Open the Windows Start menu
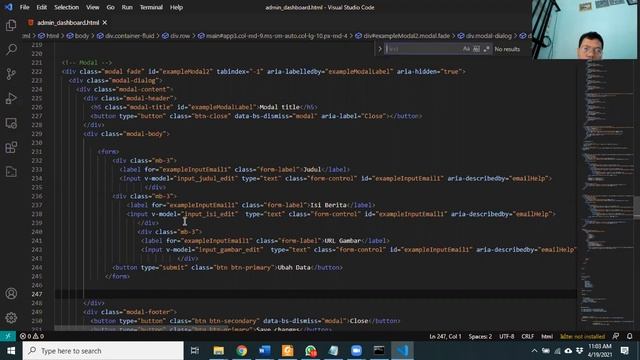This screenshot has height=360, width=640. pyautogui.click(x=11, y=351)
